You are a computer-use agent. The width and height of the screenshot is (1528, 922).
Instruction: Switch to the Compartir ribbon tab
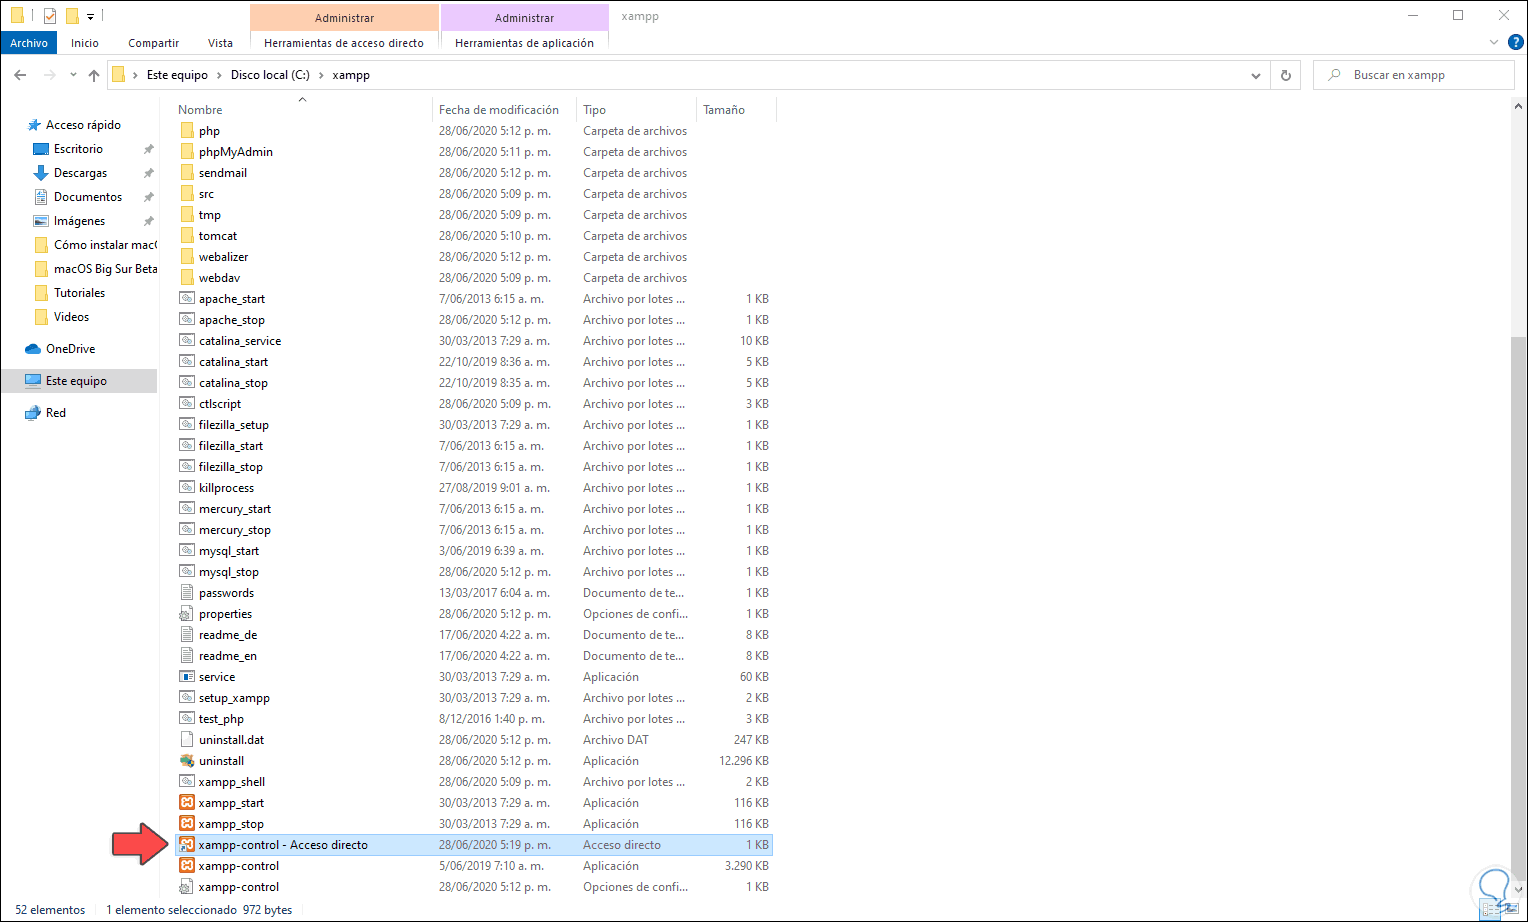pos(153,43)
